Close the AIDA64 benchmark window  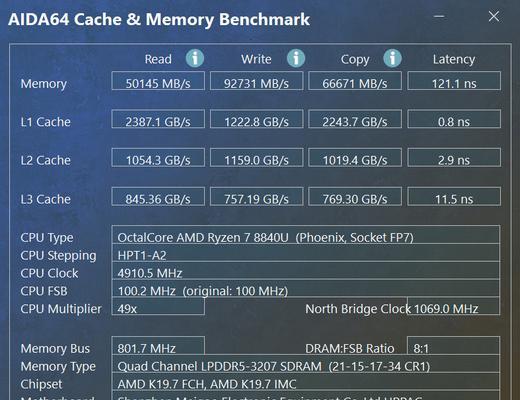coord(494,16)
